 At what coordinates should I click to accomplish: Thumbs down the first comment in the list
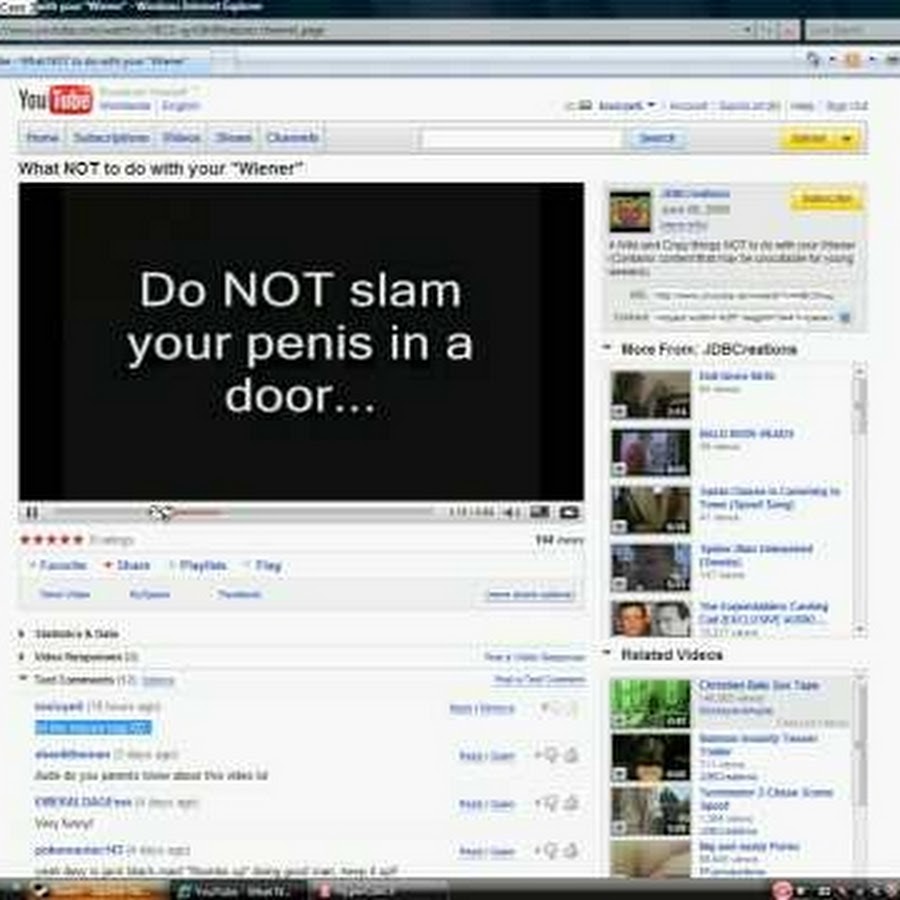[x=571, y=708]
